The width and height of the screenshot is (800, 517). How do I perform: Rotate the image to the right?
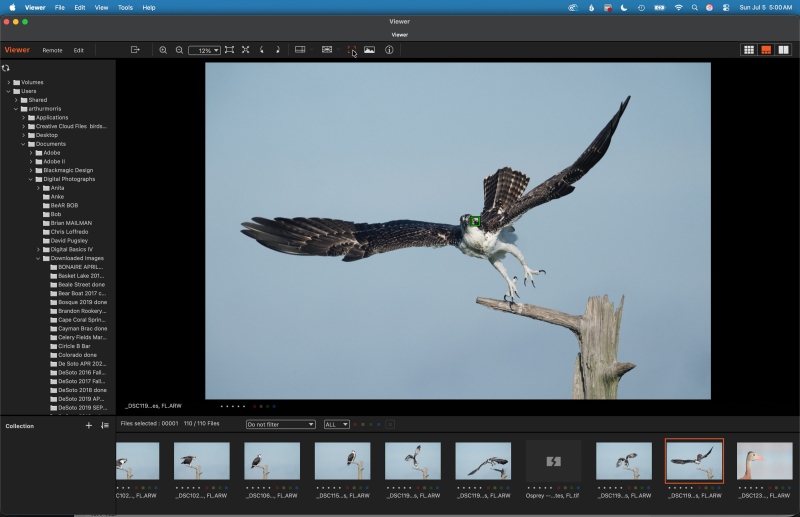[x=278, y=50]
